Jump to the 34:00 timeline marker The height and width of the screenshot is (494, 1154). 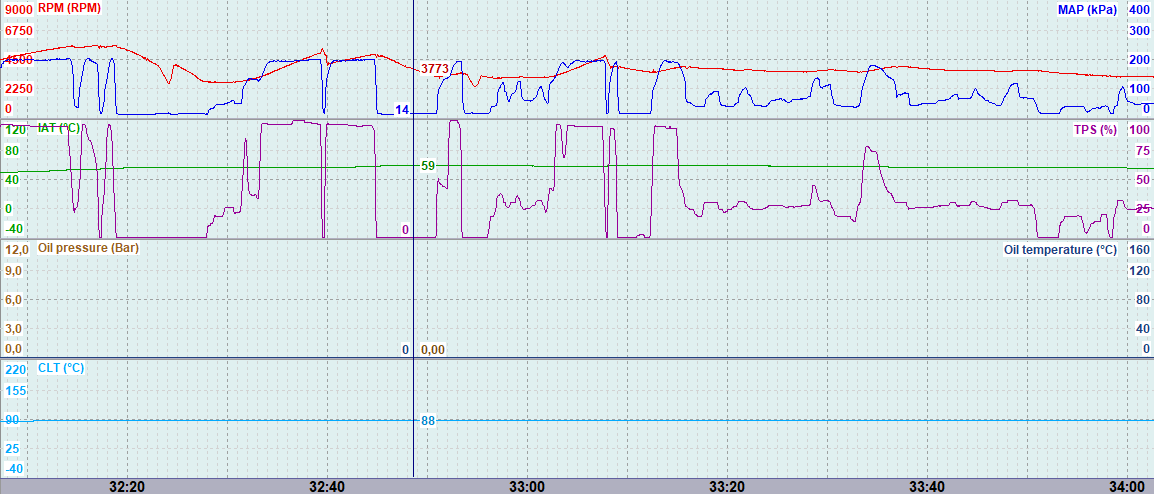[x=1127, y=486]
